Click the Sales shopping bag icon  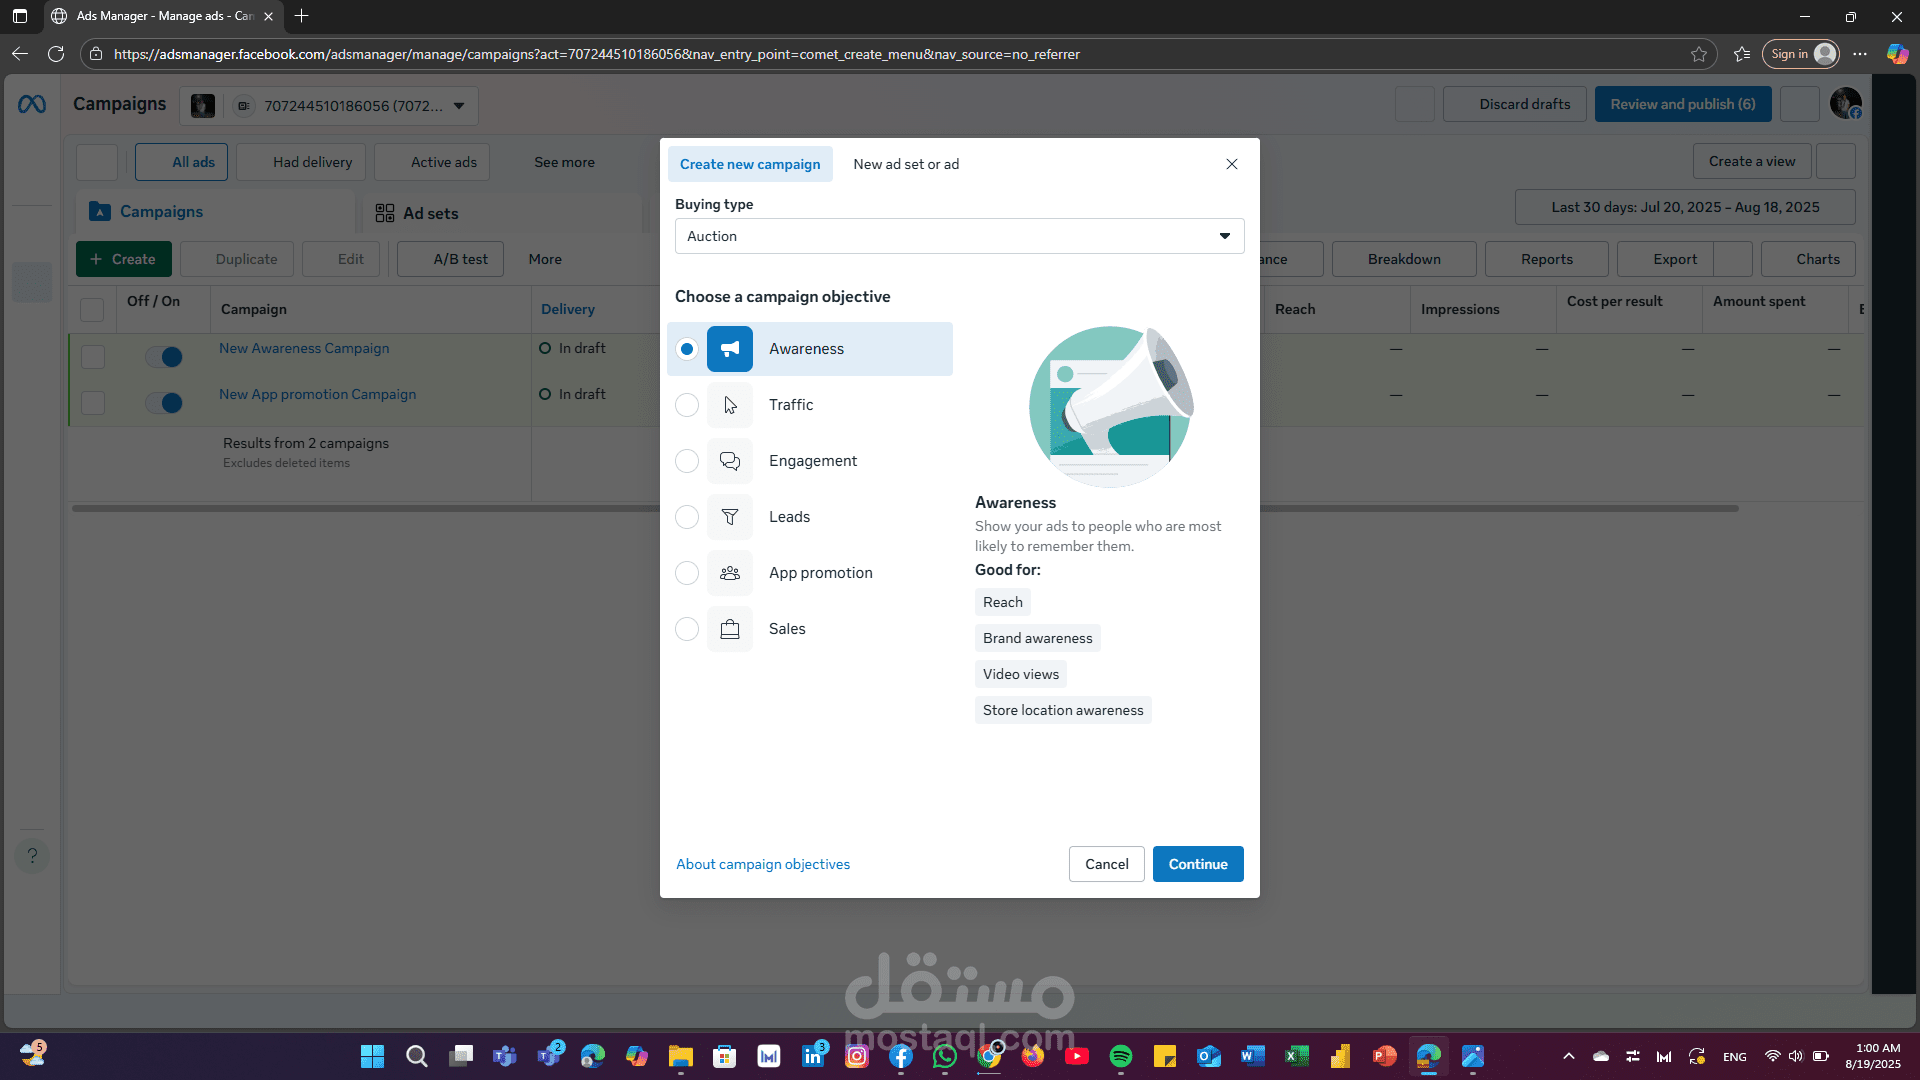click(730, 629)
